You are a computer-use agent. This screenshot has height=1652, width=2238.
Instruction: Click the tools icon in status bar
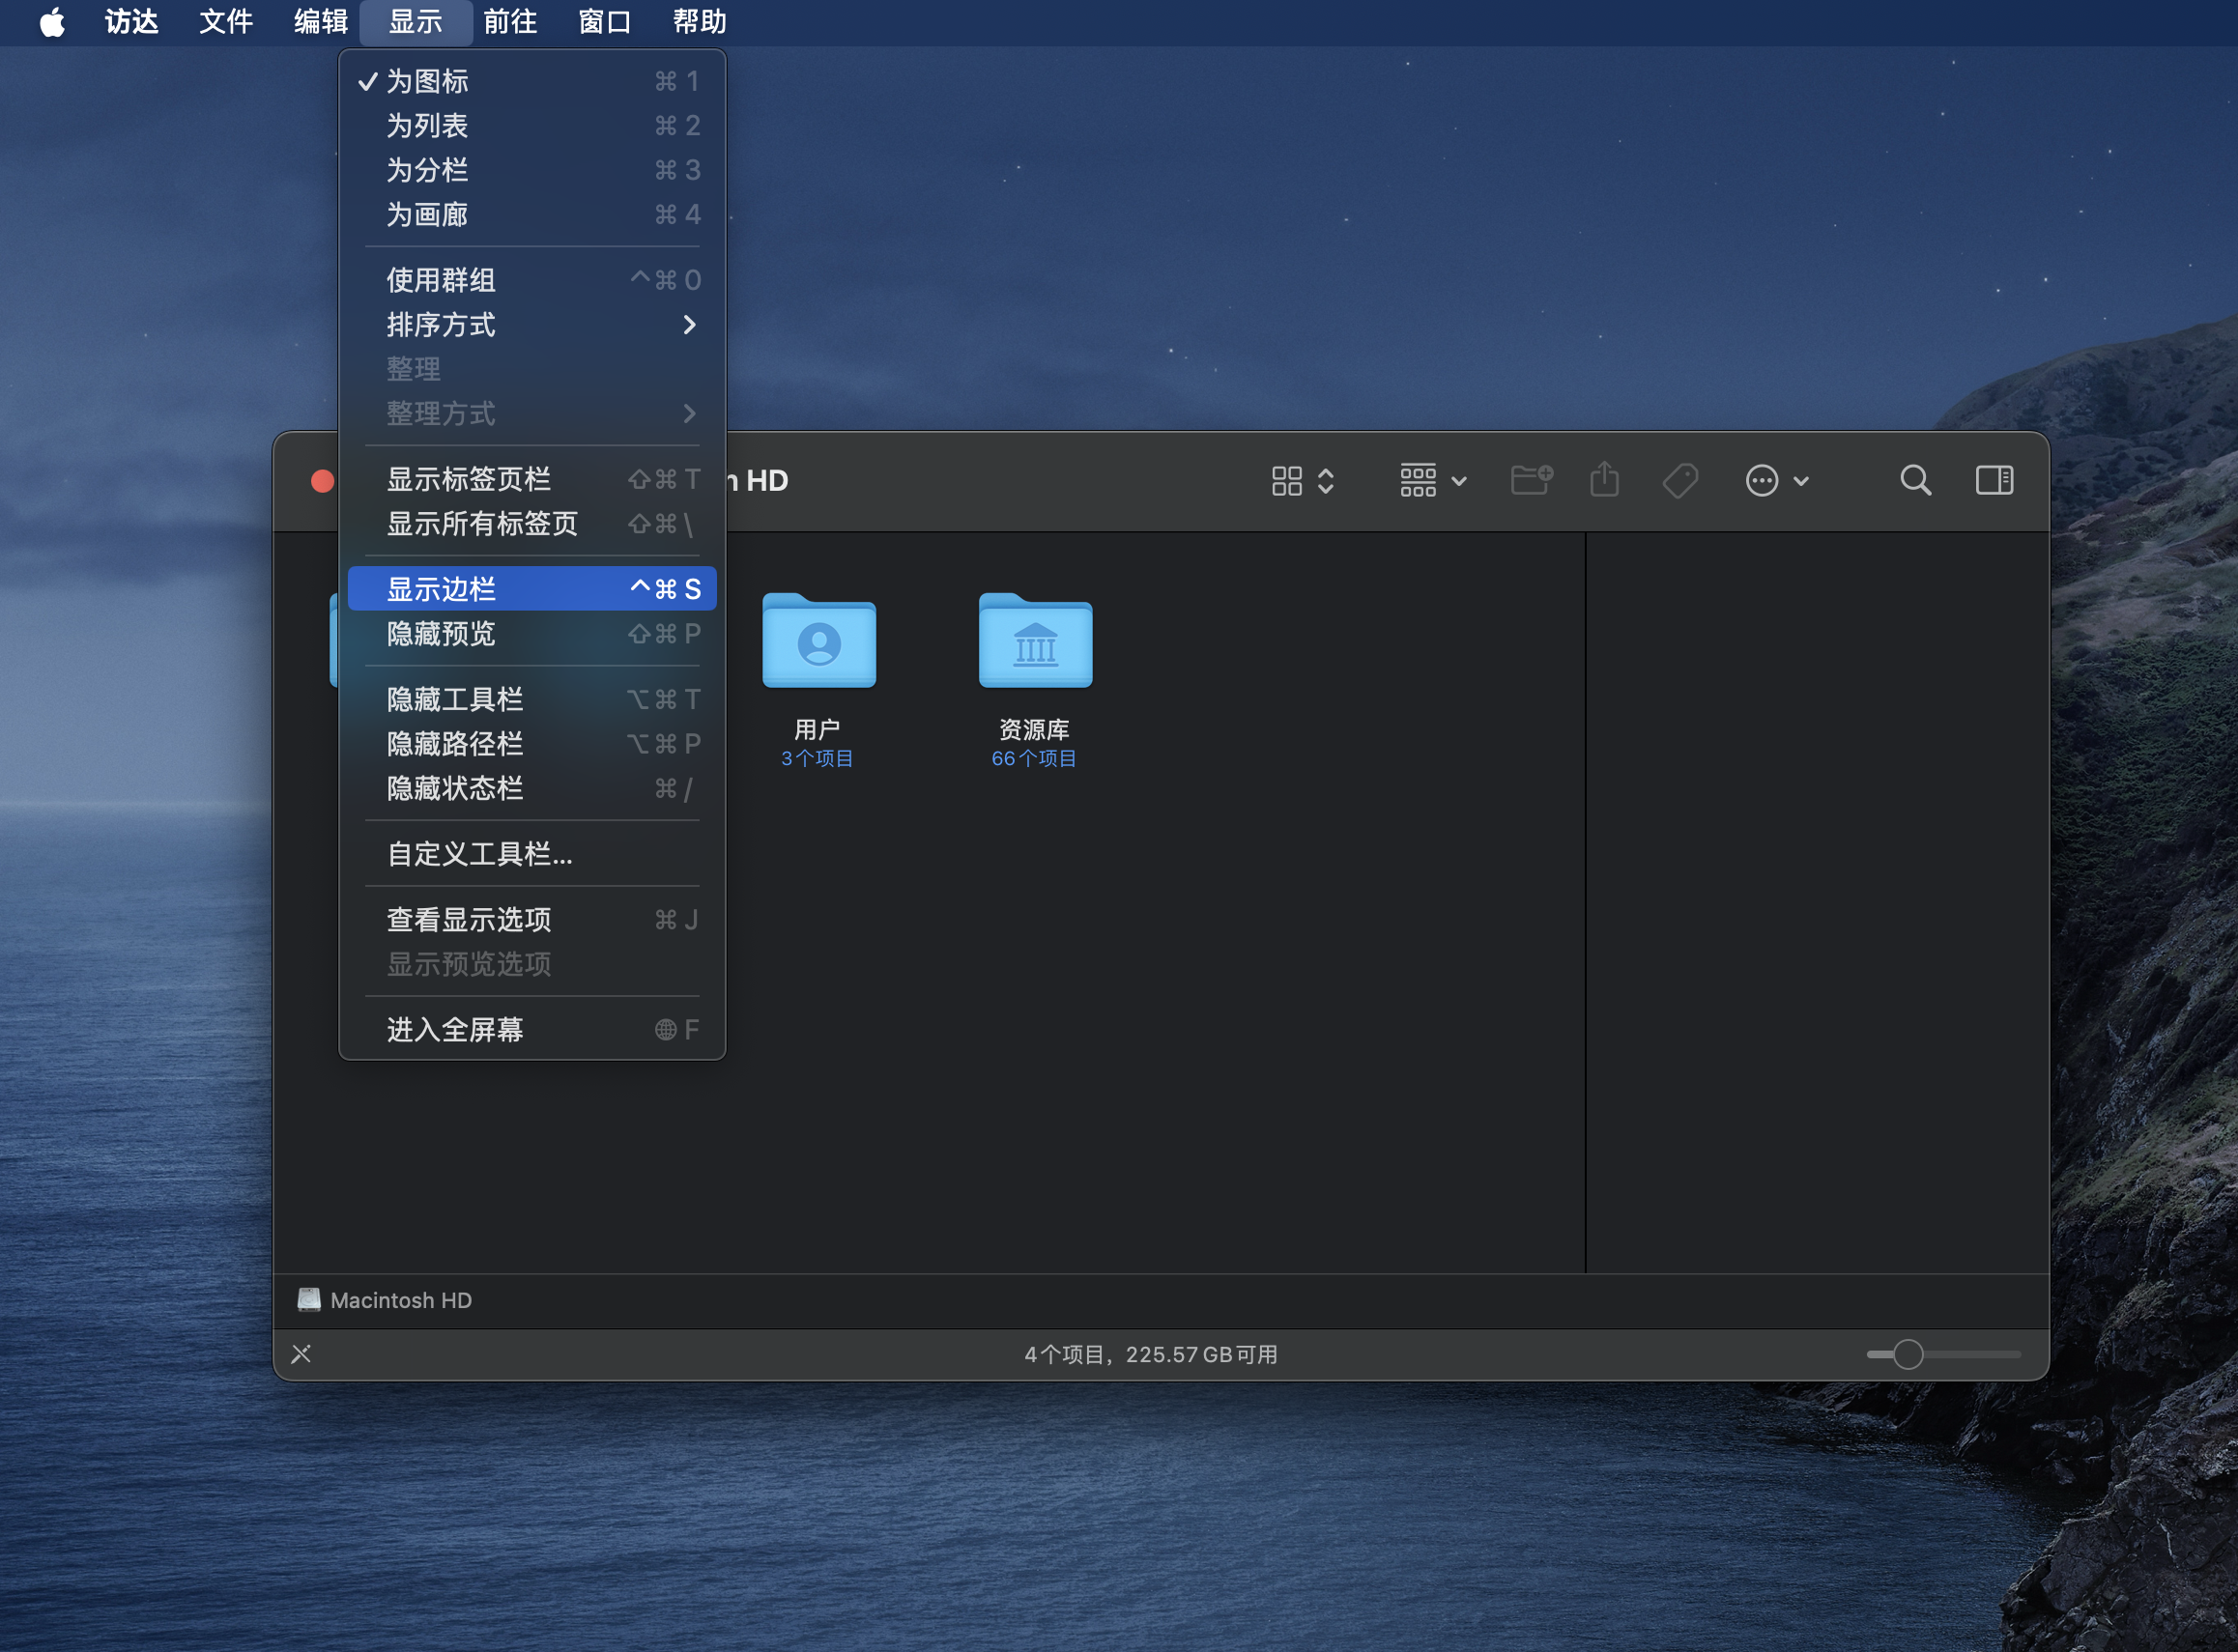coord(301,1354)
